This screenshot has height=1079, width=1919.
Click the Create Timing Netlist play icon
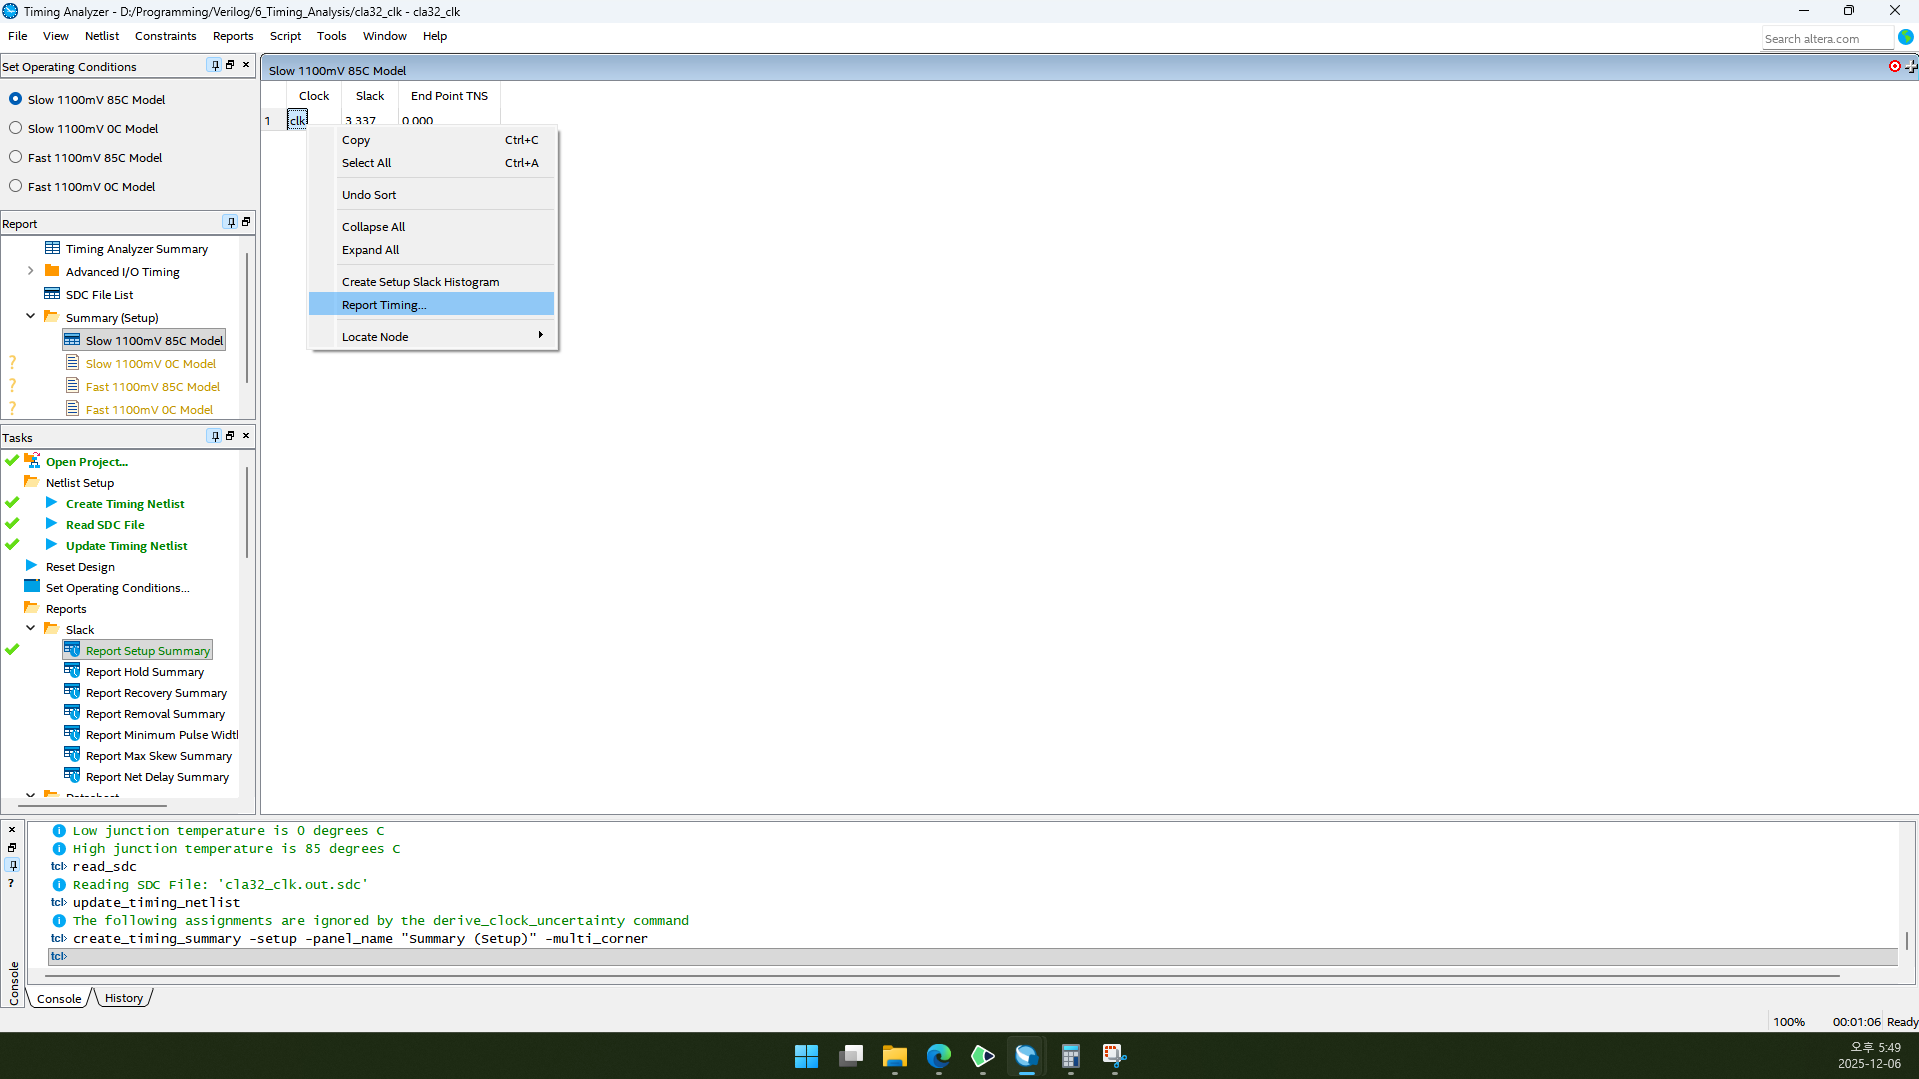[x=51, y=503]
